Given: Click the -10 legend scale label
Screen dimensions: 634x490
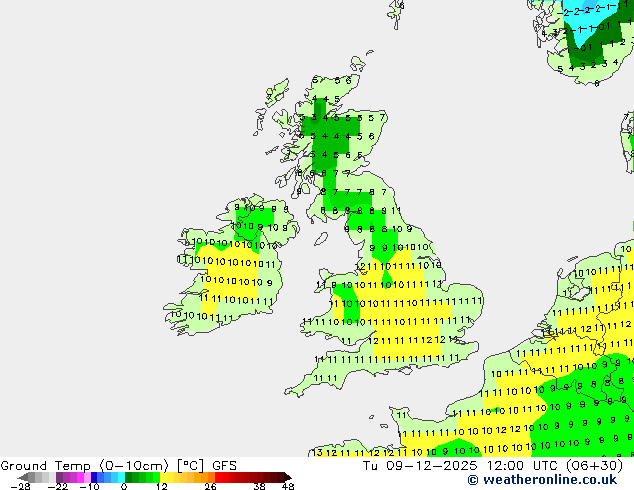Looking at the screenshot, I should click(89, 486).
